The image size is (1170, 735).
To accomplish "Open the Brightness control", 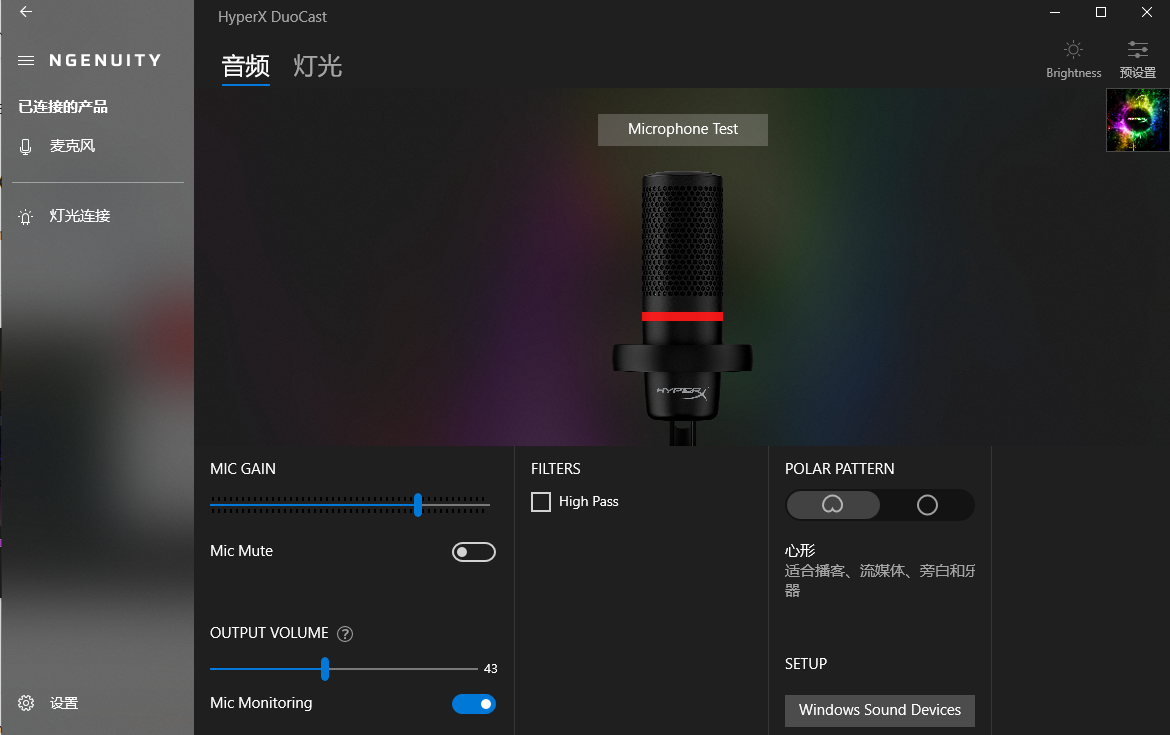I will (1073, 60).
